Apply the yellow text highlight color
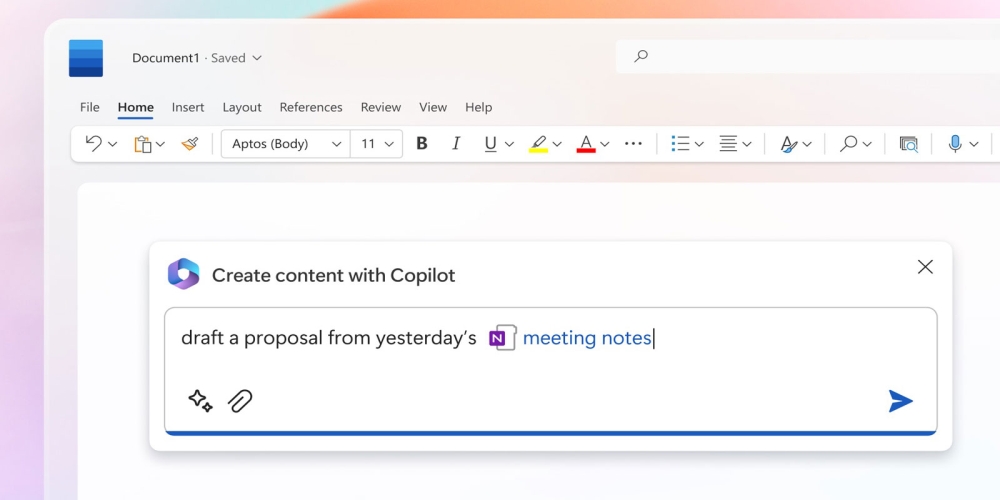1000x500 pixels. point(538,144)
